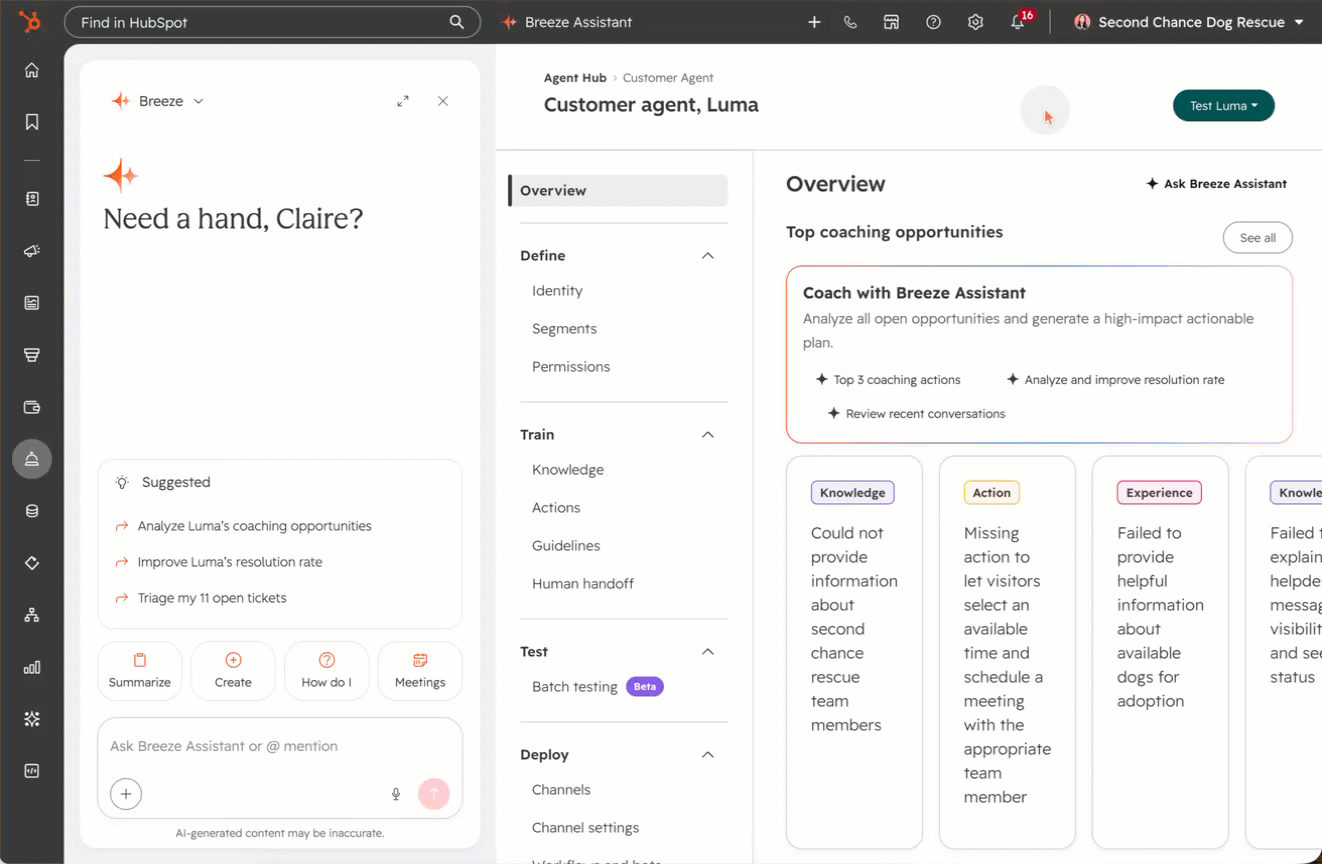Image resolution: width=1322 pixels, height=864 pixels.
Task: Open the phone calling icon in top bar
Action: click(x=850, y=22)
